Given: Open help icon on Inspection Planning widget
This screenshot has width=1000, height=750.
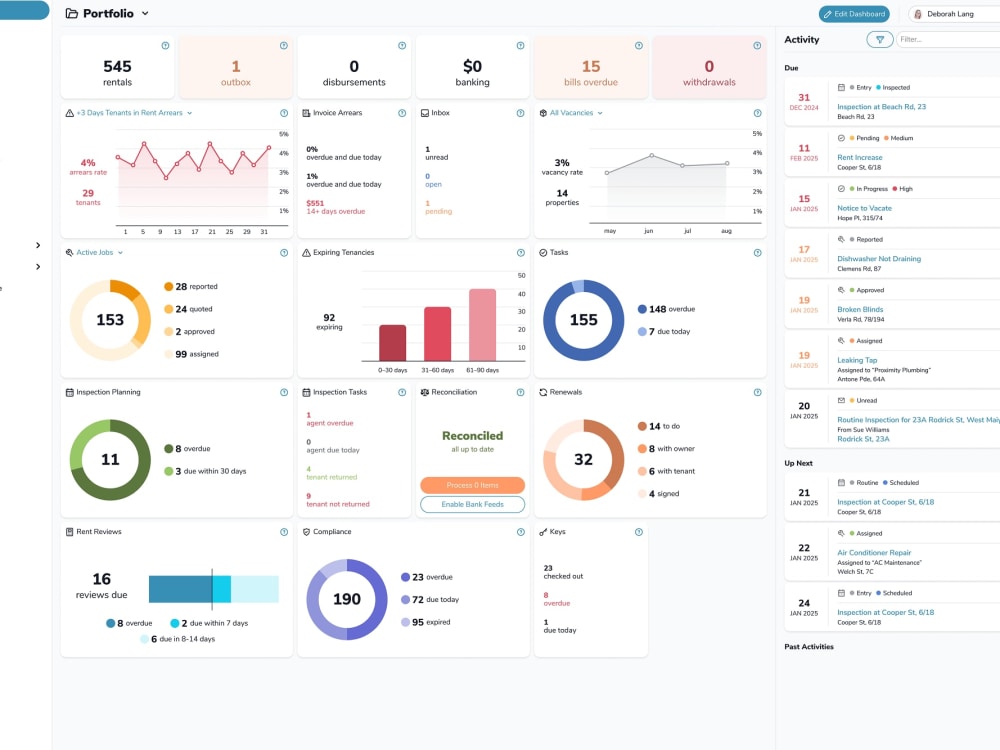Looking at the screenshot, I should point(284,392).
